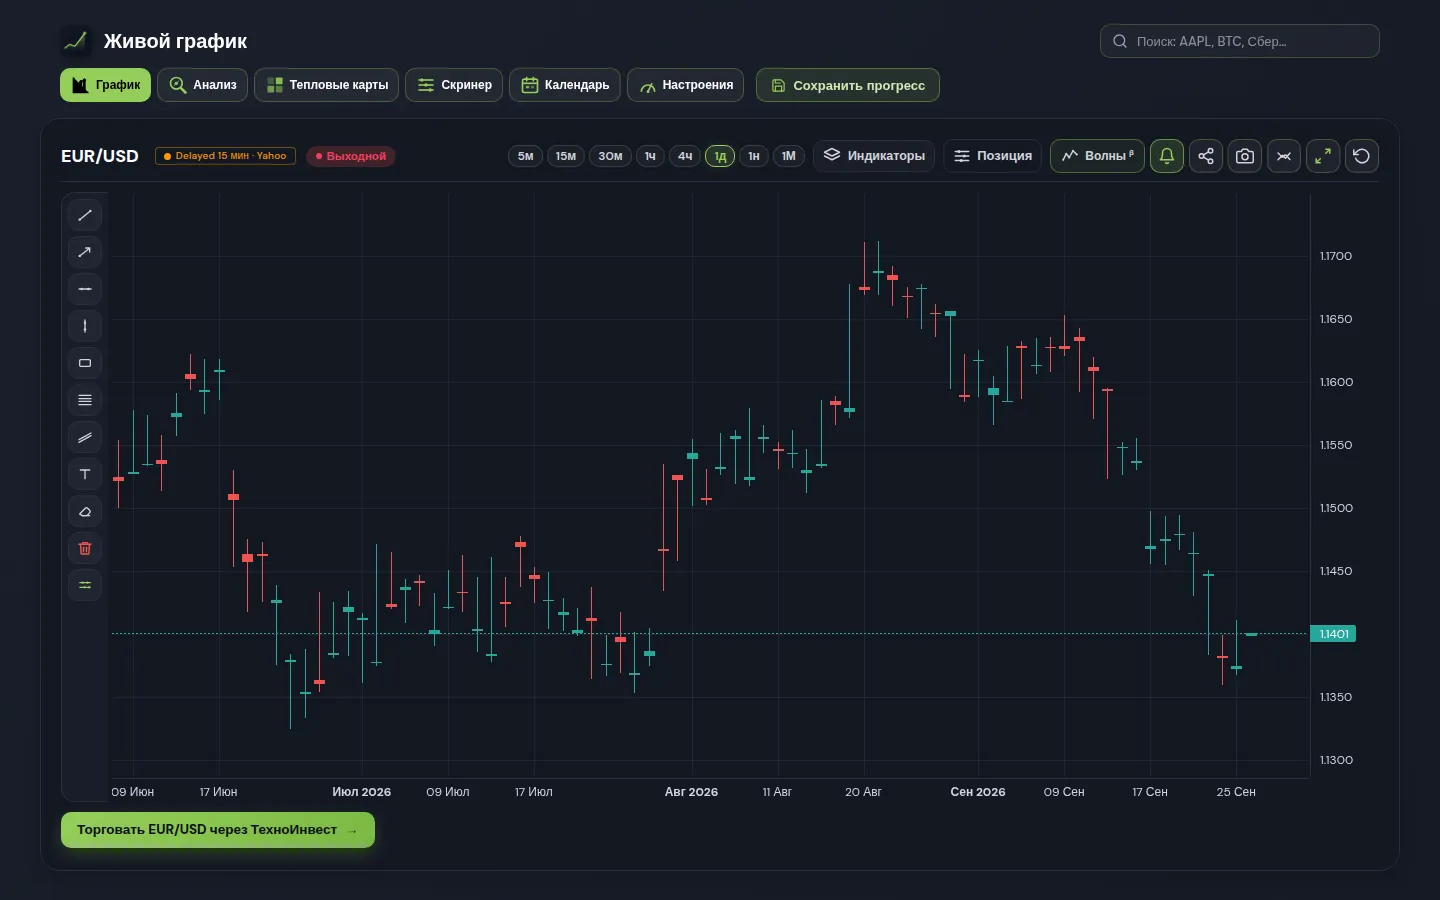Select the parallel channel tool
1440x900 pixels.
(85, 437)
